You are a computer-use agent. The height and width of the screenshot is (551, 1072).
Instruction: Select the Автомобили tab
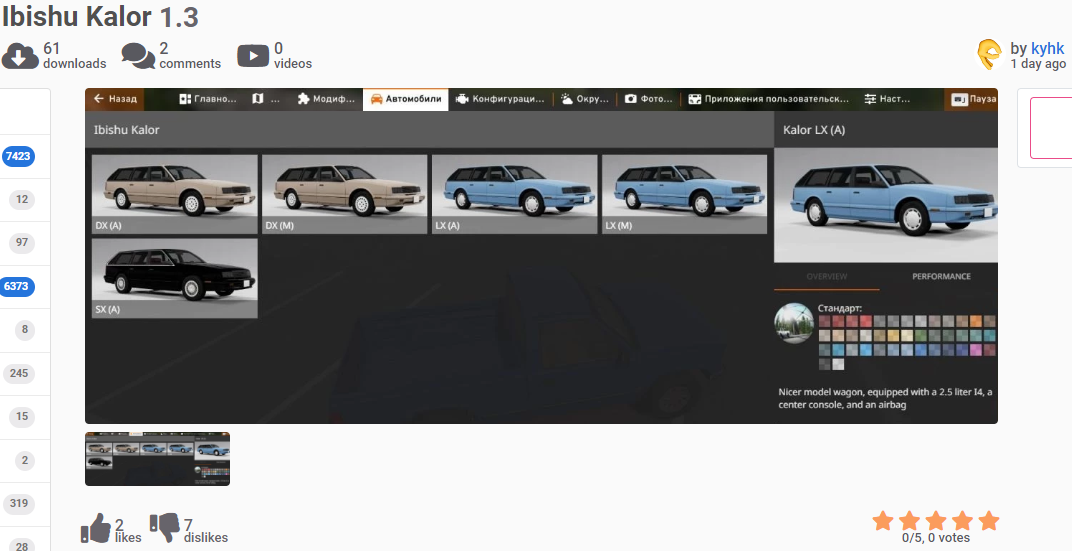406,99
